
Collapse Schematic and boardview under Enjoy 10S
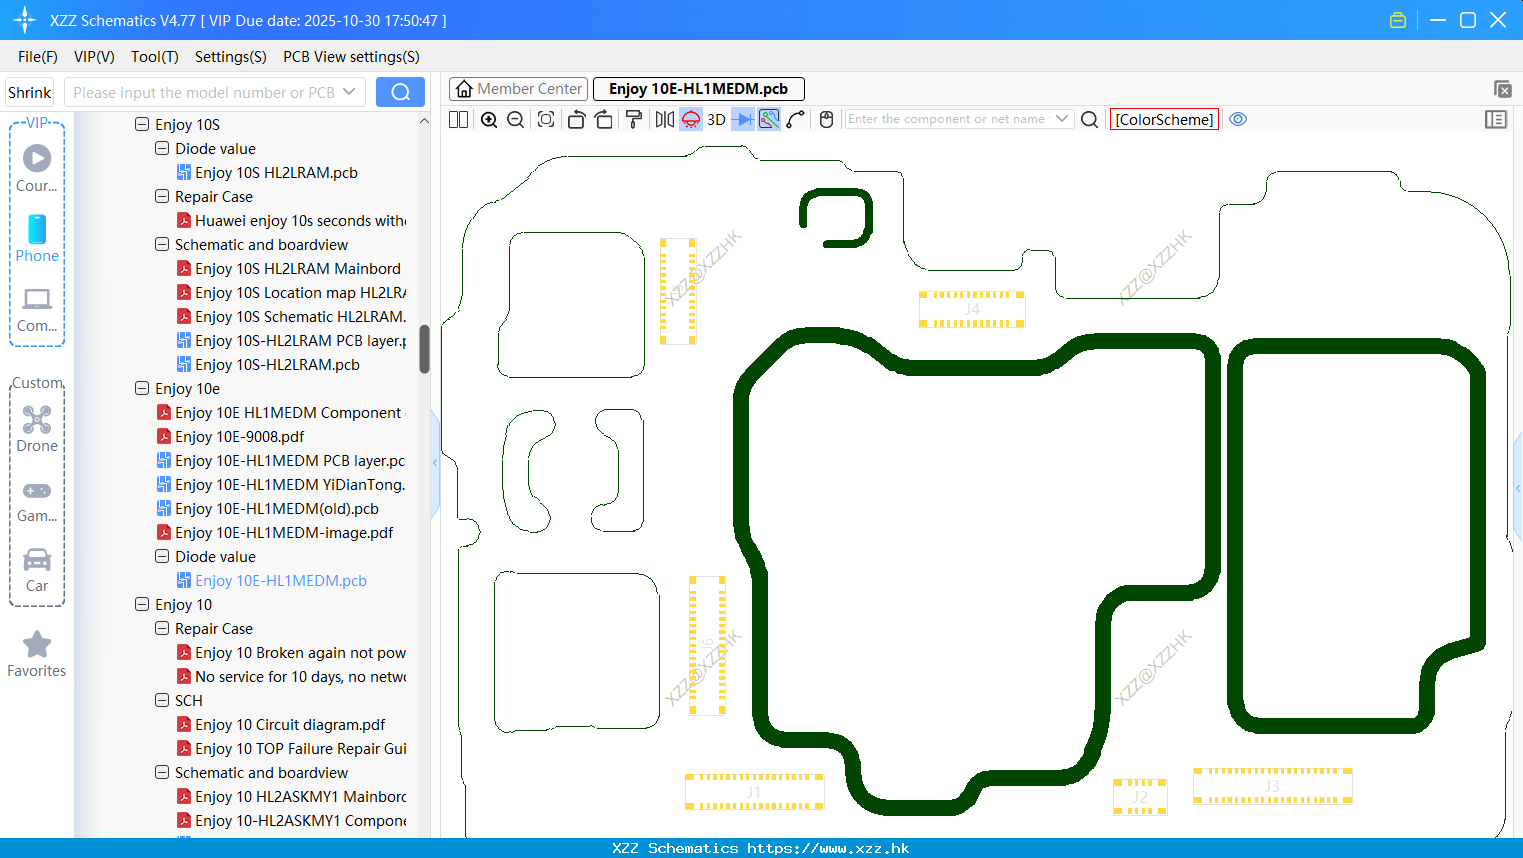coord(162,244)
